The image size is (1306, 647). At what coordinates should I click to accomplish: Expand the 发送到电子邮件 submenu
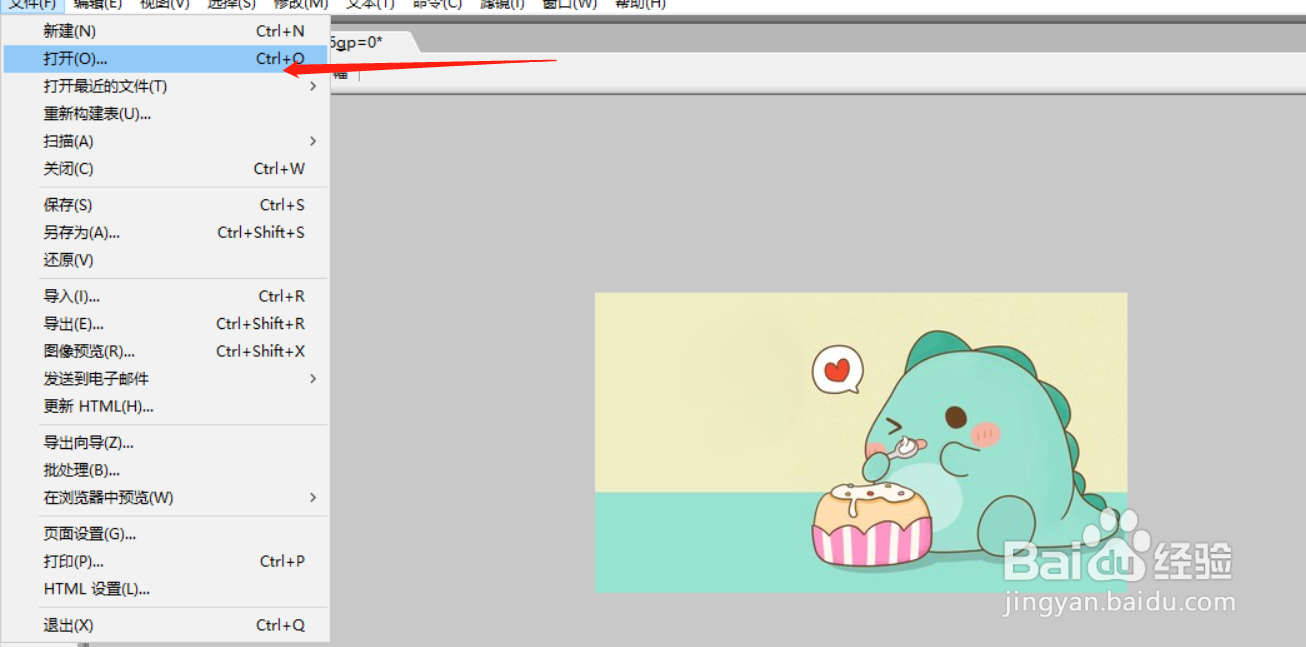click(166, 379)
